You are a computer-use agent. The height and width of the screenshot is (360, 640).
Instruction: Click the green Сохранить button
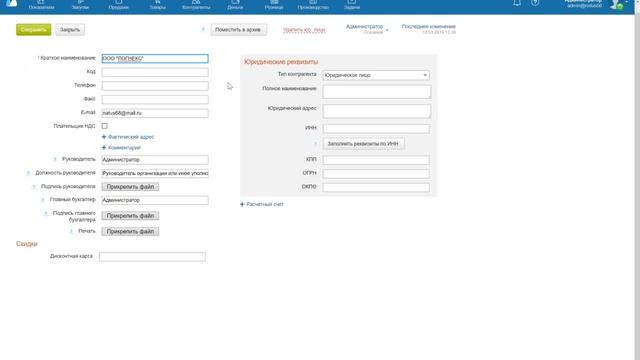coord(33,30)
